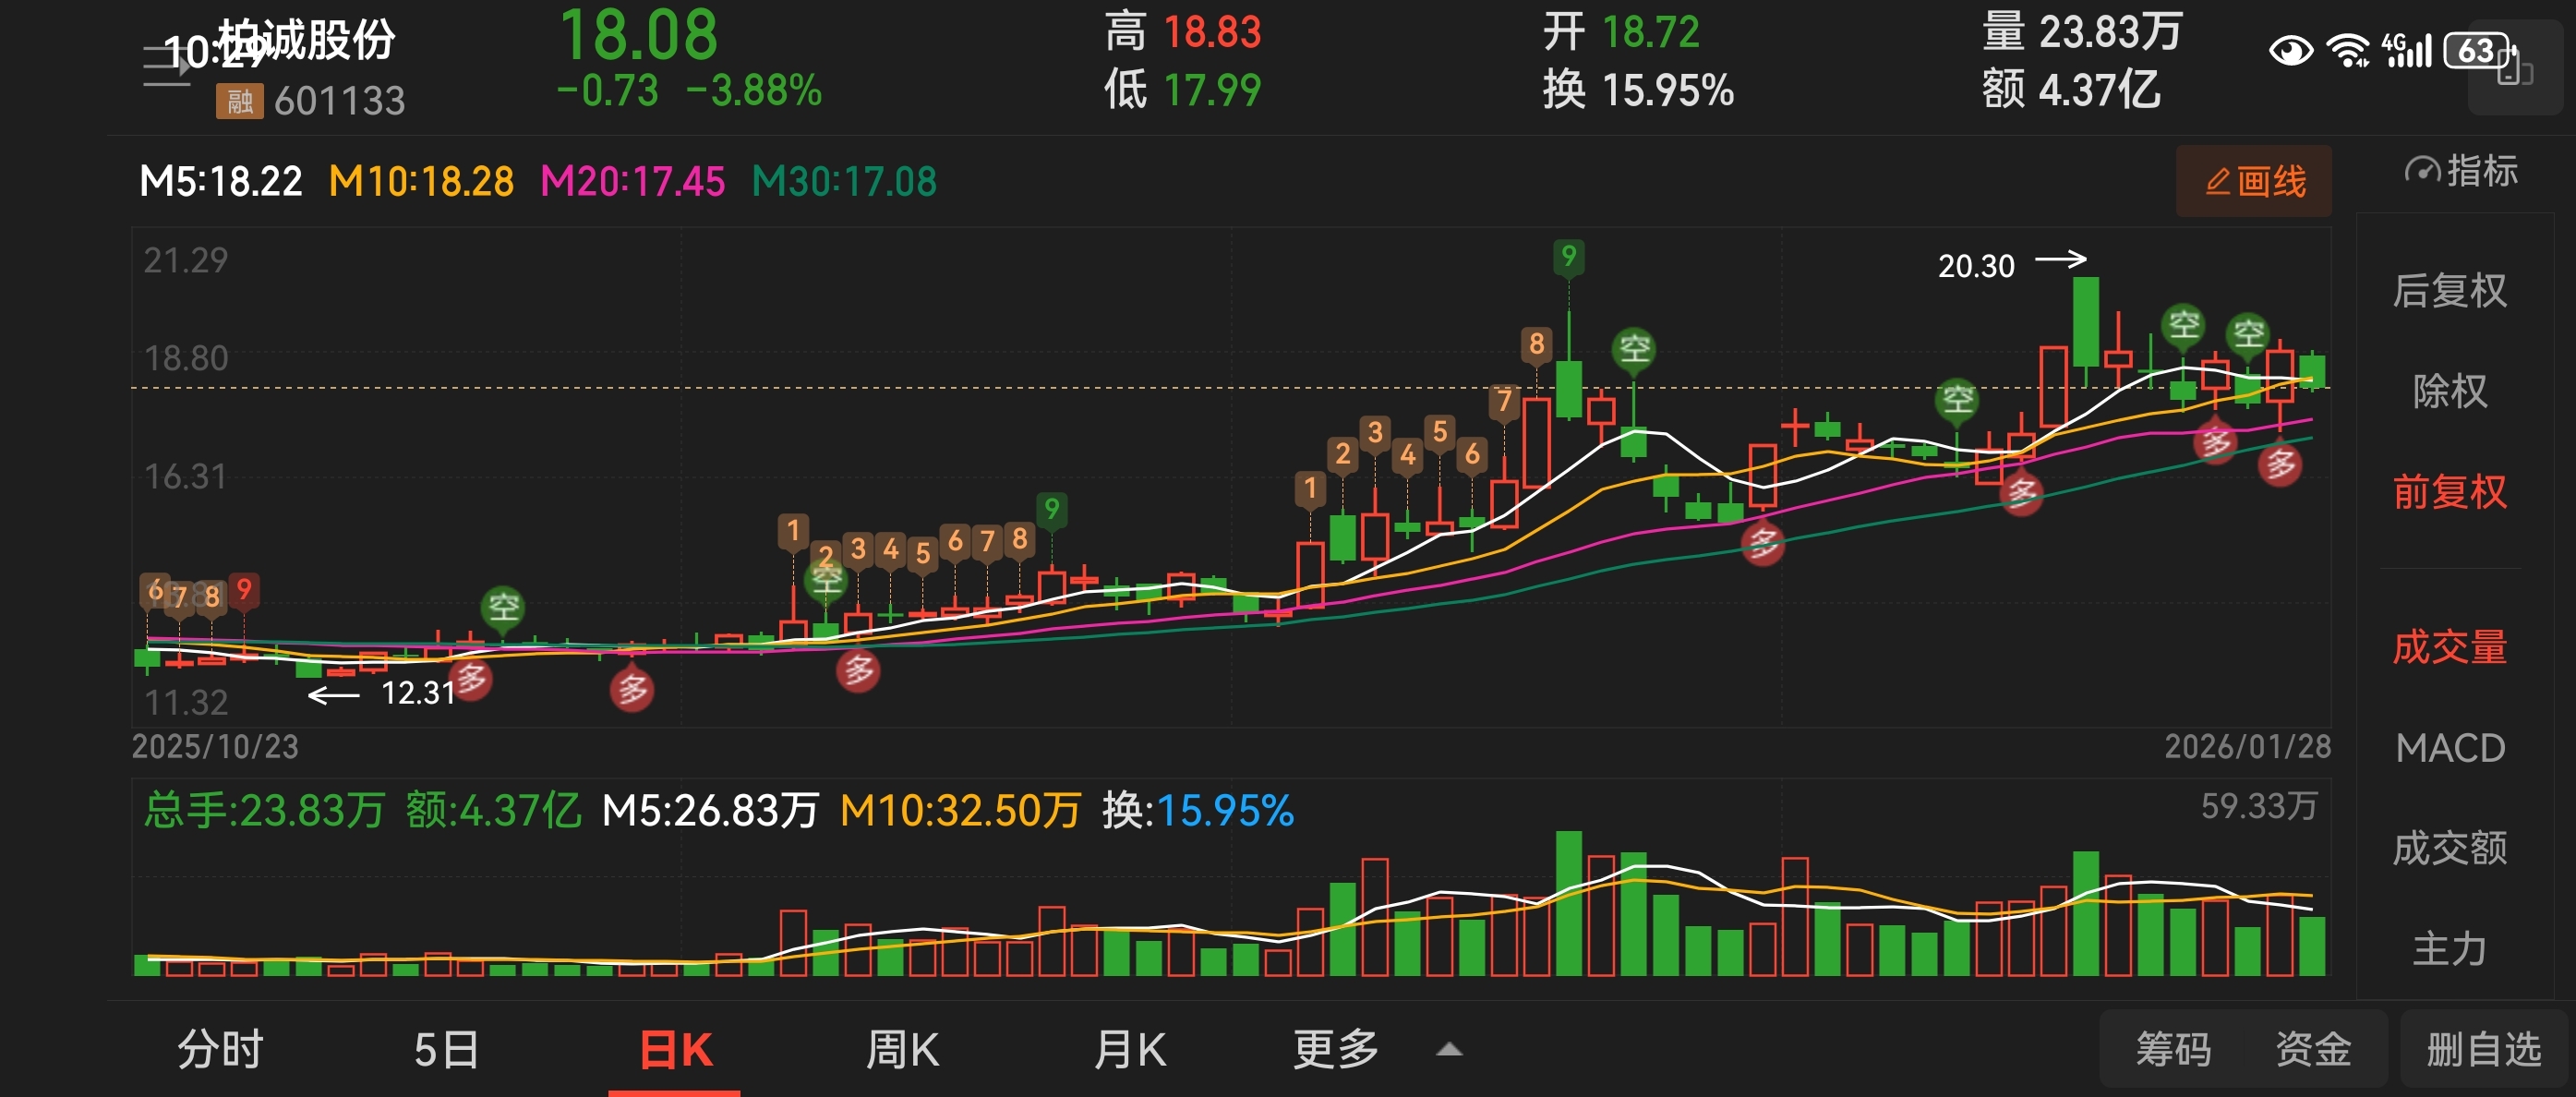Select 后复权 price adjustment mode

[2450, 291]
